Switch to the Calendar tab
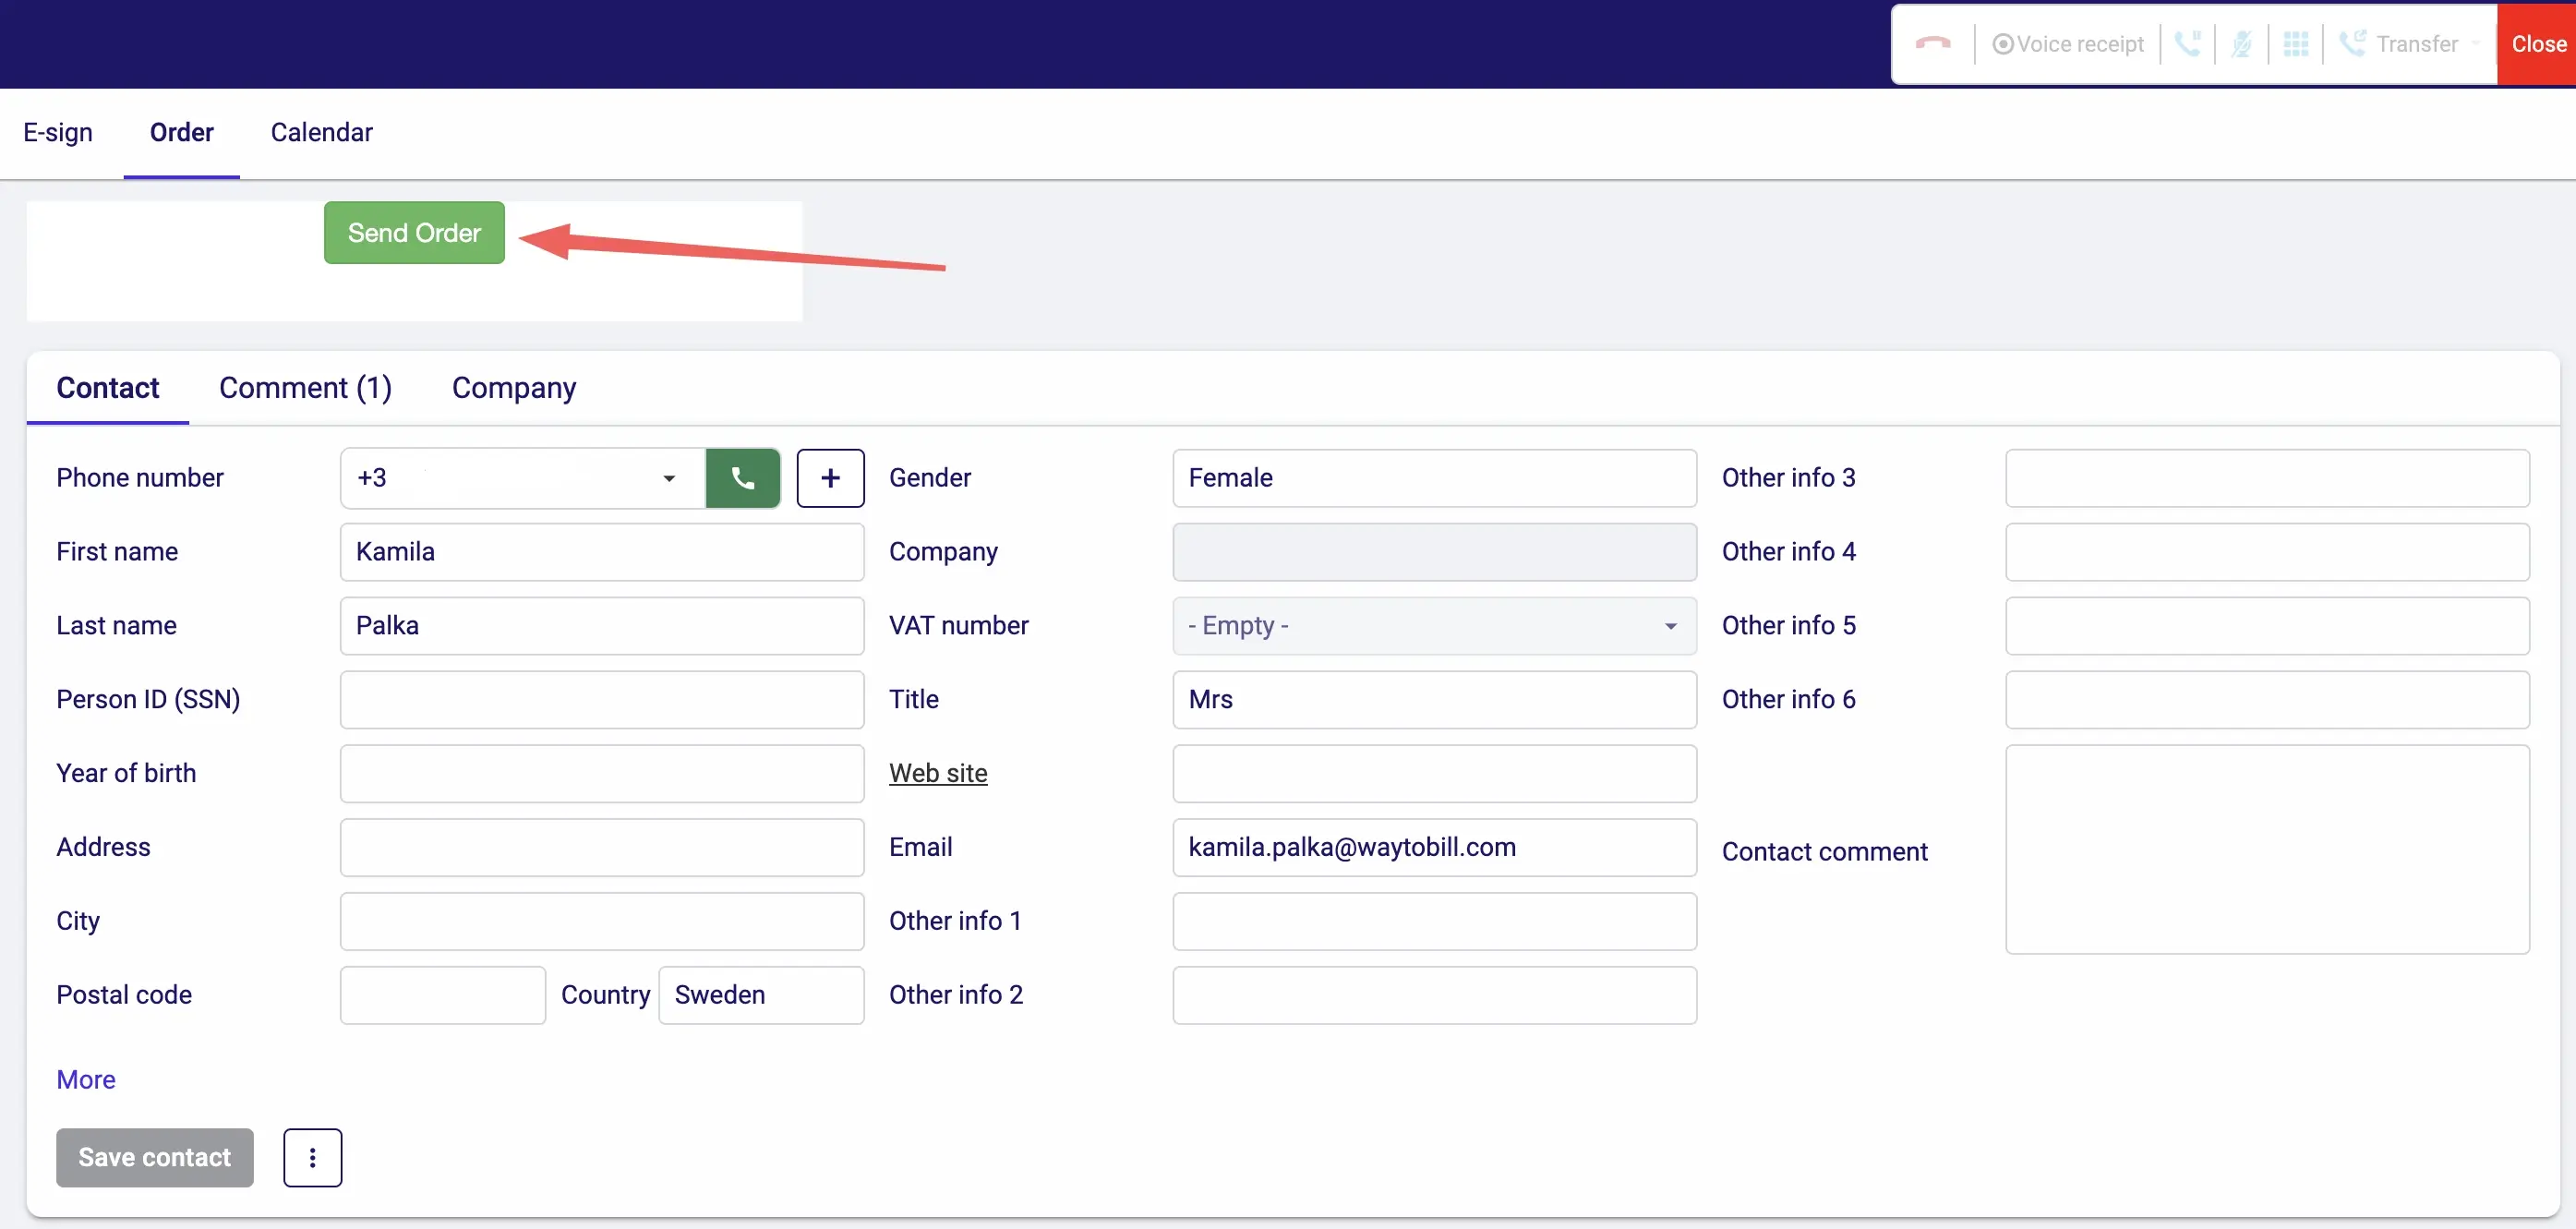The height and width of the screenshot is (1229, 2576). [x=321, y=132]
